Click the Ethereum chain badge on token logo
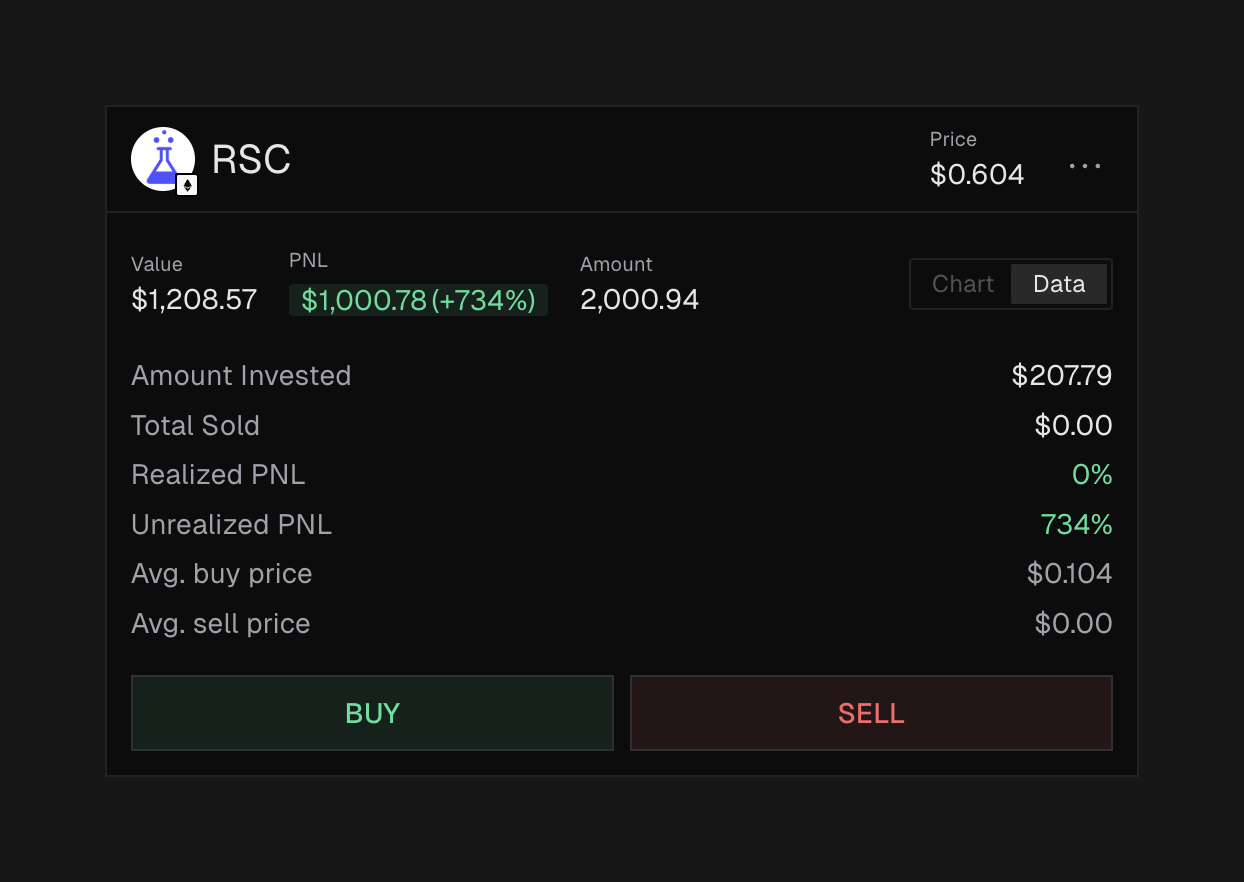1244x882 pixels. coord(187,185)
